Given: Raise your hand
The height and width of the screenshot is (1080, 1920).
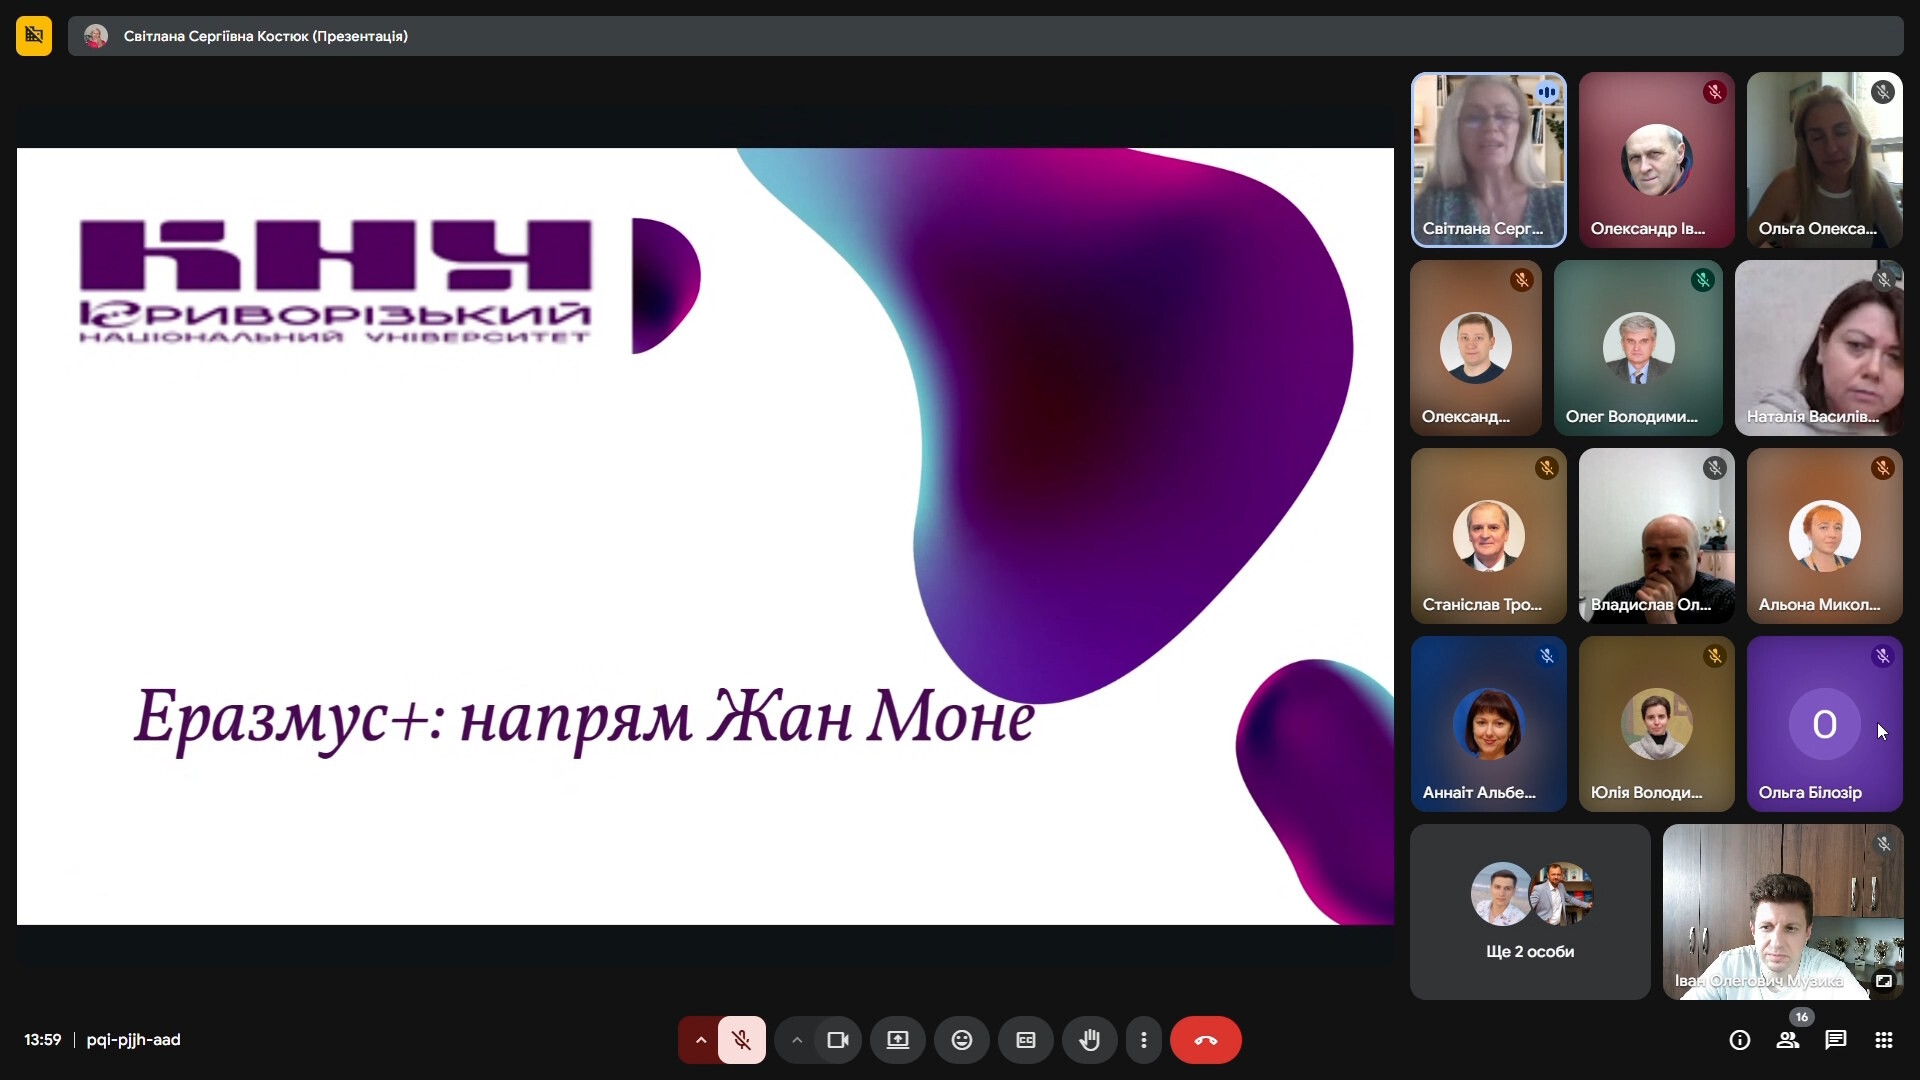Looking at the screenshot, I should [1090, 1040].
